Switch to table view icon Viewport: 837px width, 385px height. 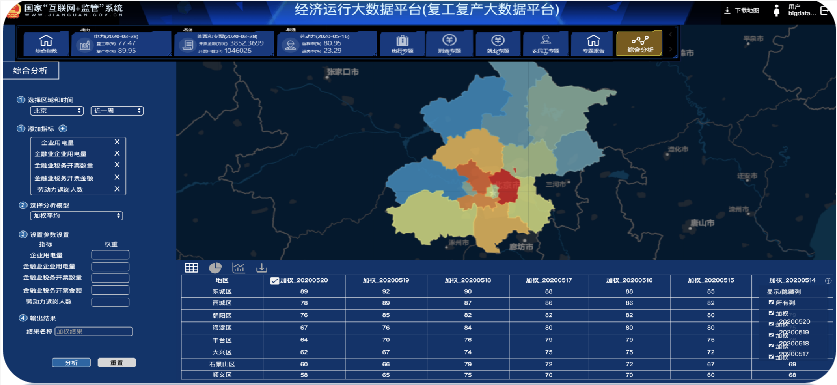pos(191,268)
